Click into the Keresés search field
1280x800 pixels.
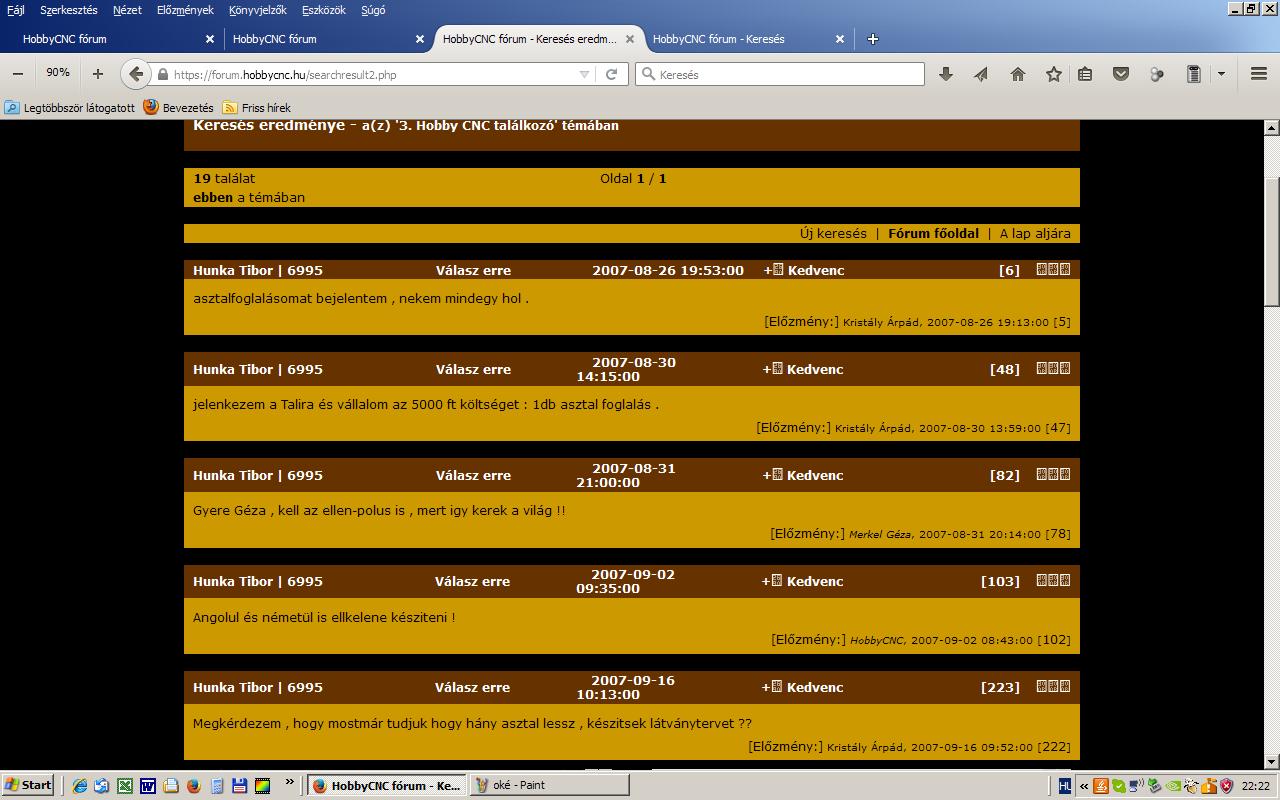click(x=788, y=74)
